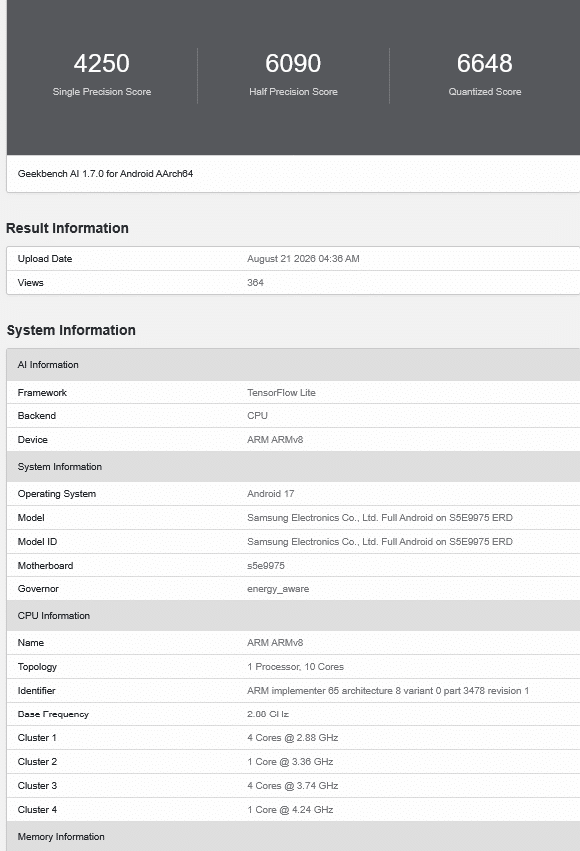
Task: Click the Result Information heading
Action: pos(67,228)
